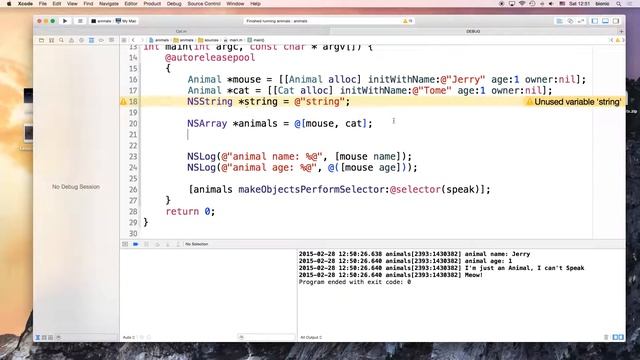Click the Unused variable 'string' warning label
Viewport: 640px width, 360px height.
point(578,102)
